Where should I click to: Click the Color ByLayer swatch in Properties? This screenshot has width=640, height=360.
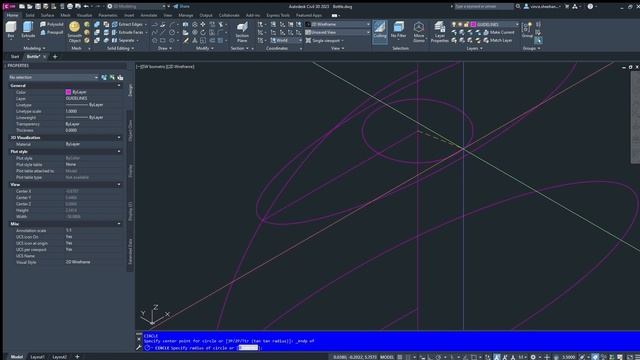click(x=68, y=92)
